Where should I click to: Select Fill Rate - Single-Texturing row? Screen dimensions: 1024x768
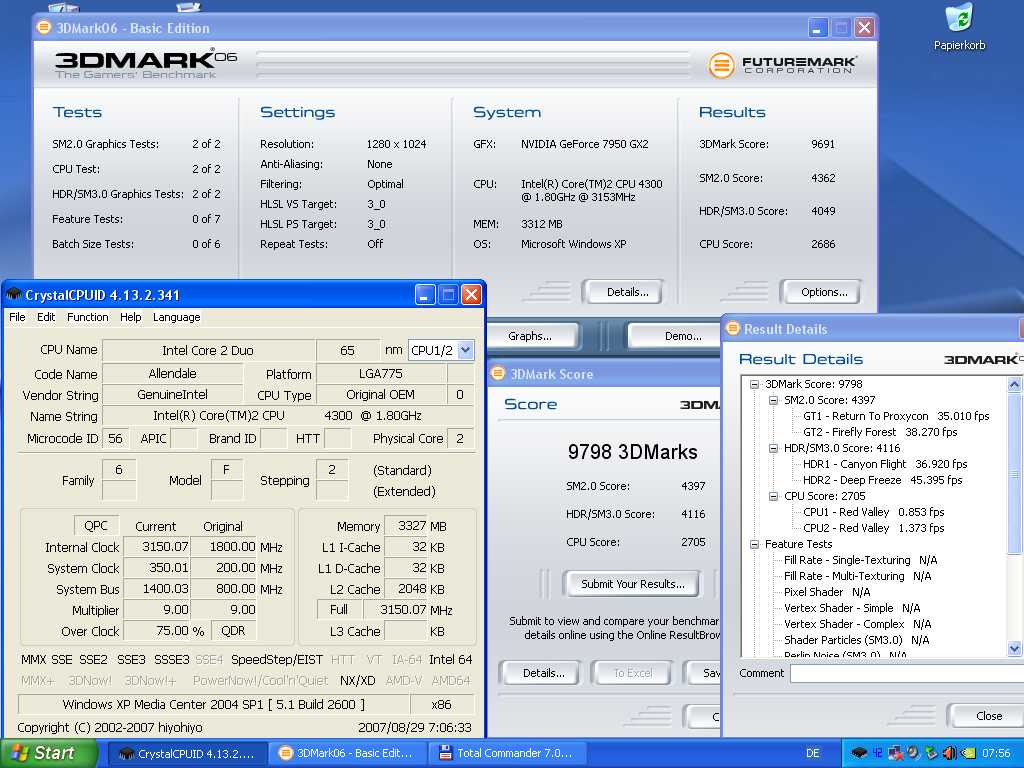[860, 560]
